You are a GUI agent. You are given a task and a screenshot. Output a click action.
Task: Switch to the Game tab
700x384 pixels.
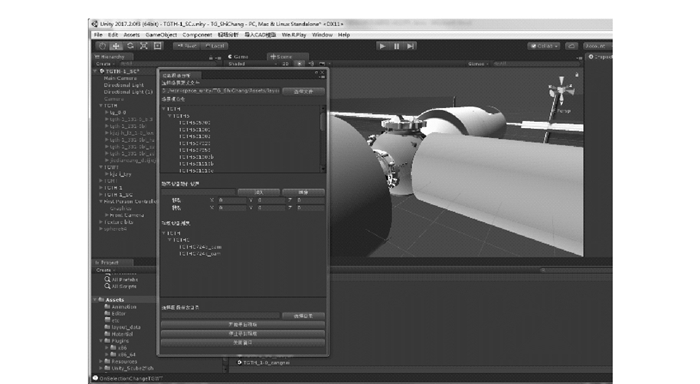point(238,57)
